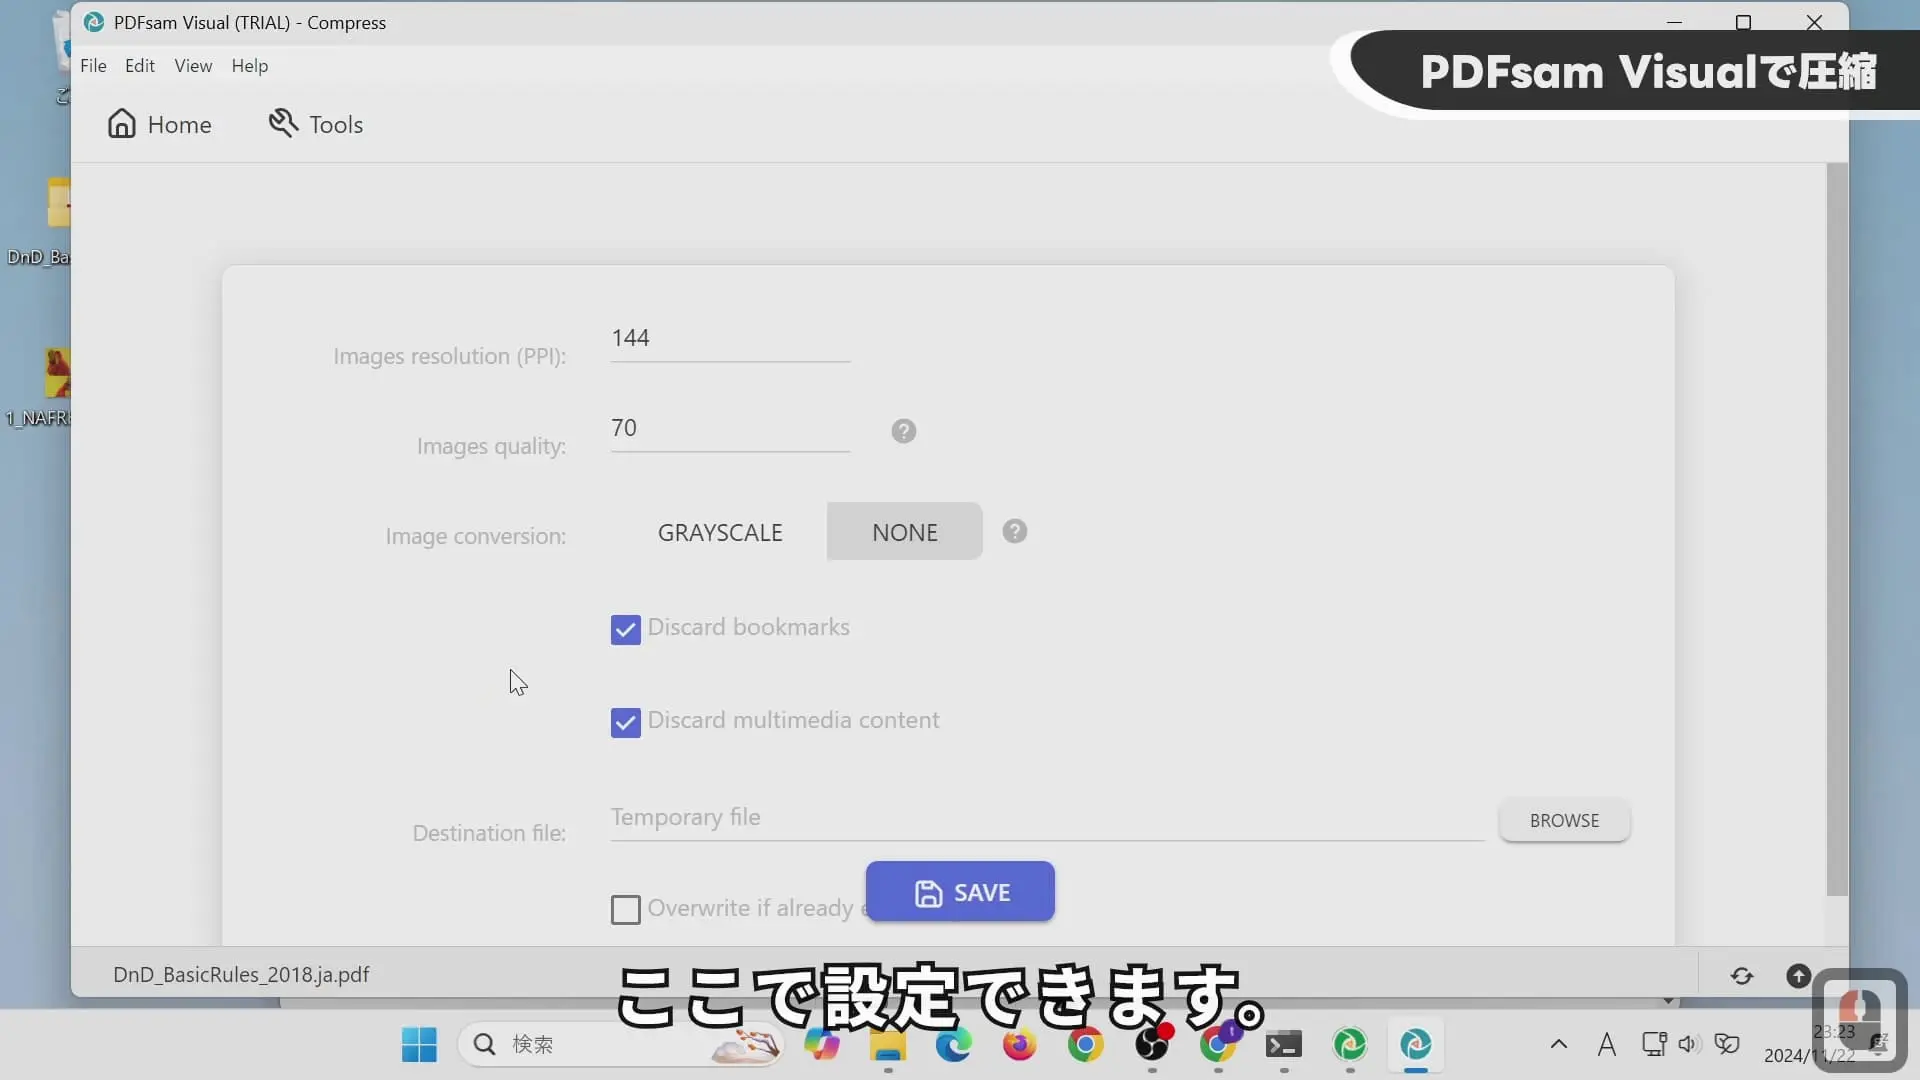Select the GRAYSCALE image conversion option
The width and height of the screenshot is (1920, 1080).
pos(719,531)
